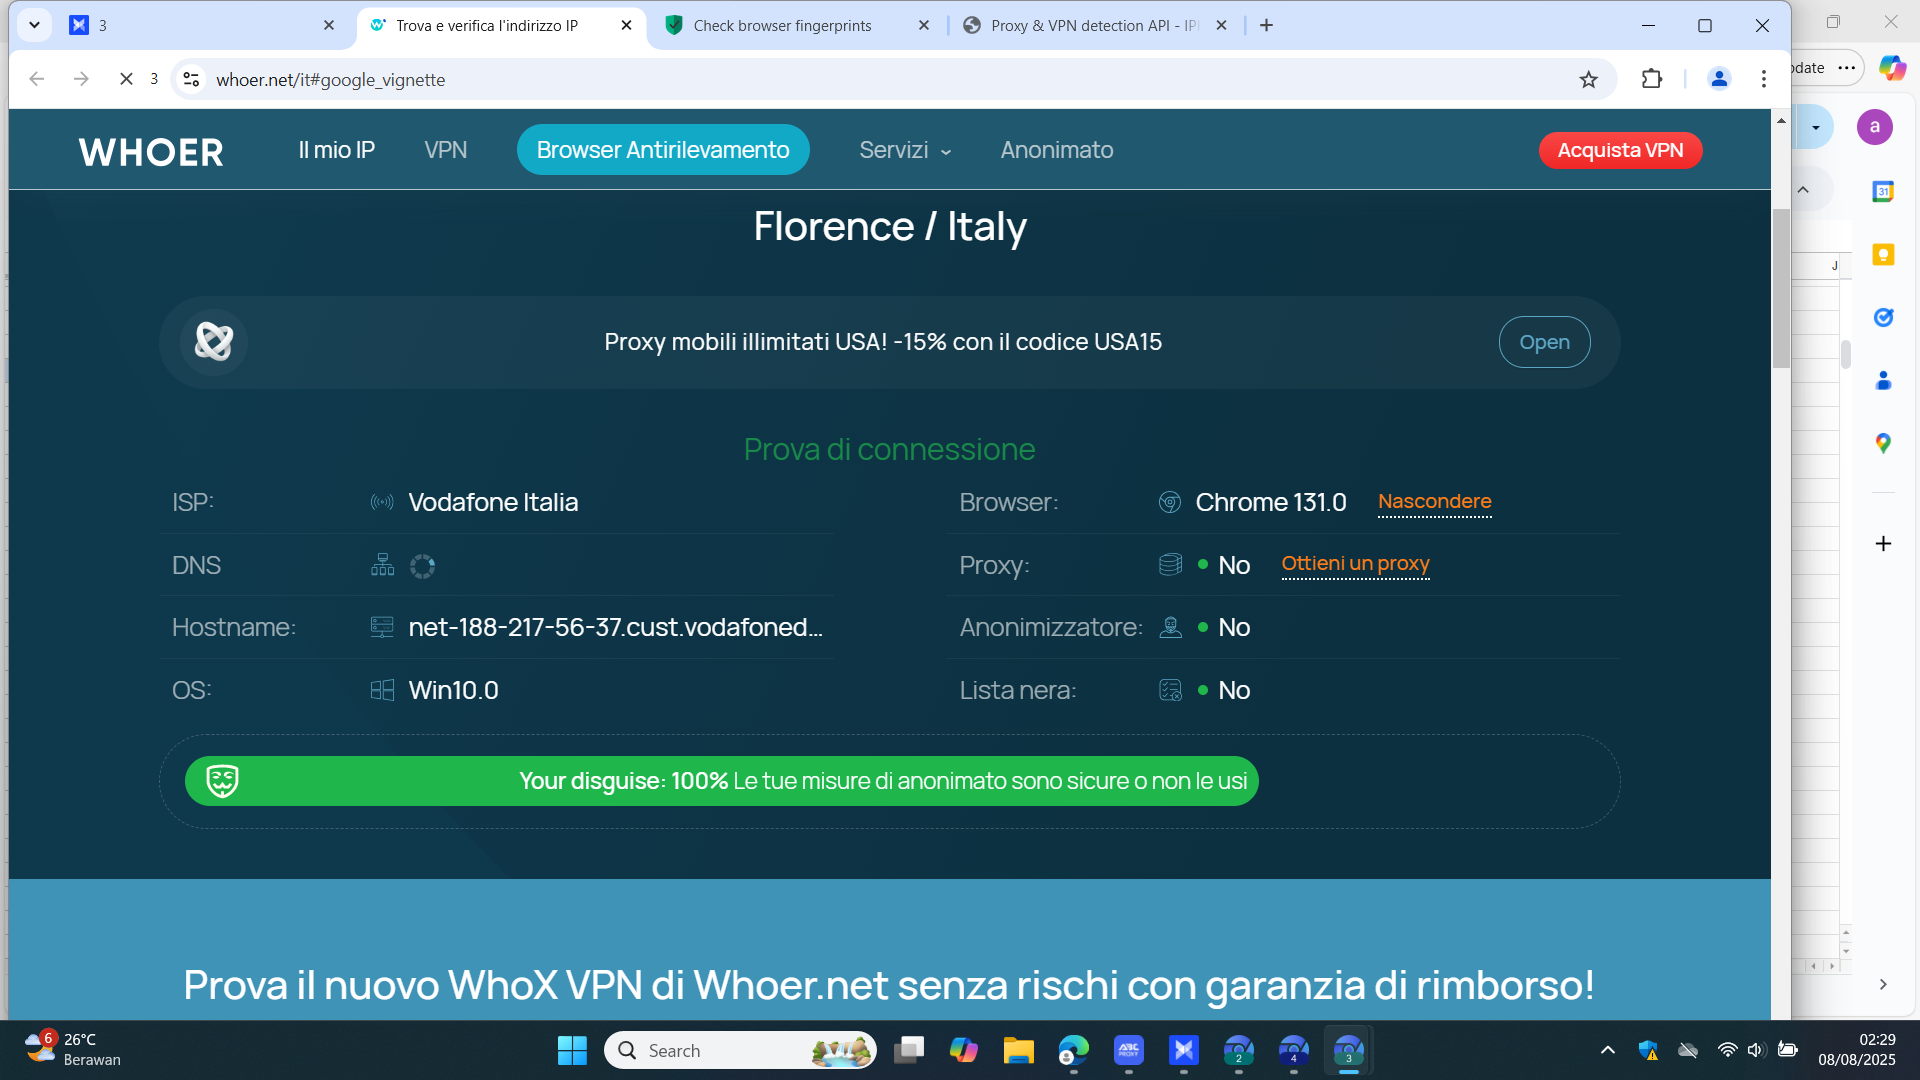Show hidden system tray icons chevron
1920x1080 pixels.
point(1607,1050)
